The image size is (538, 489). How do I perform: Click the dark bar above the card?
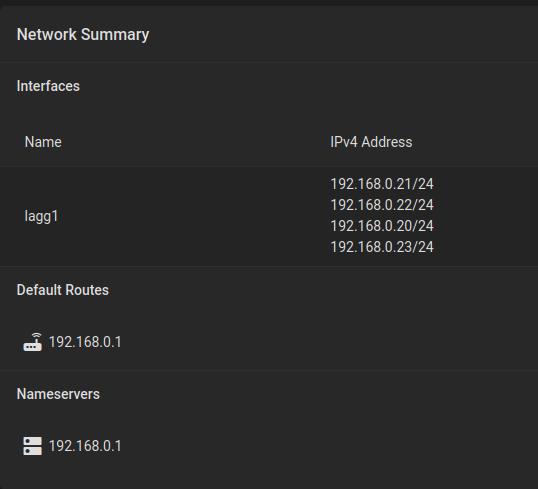269,3
